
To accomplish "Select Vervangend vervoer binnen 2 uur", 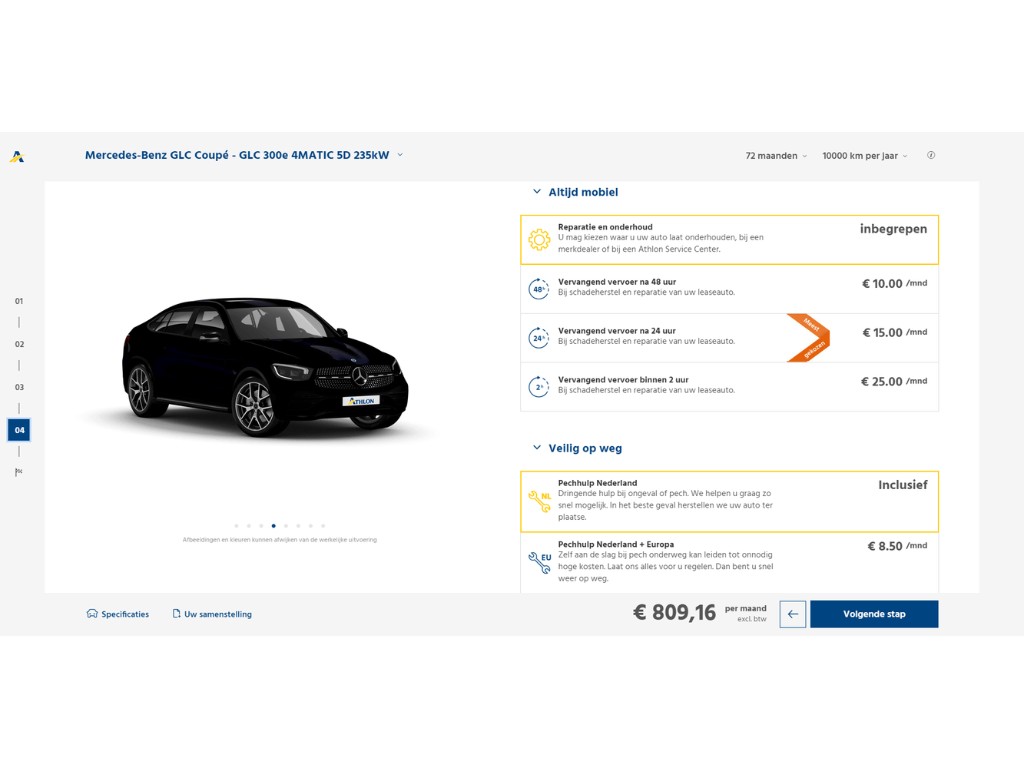I will (x=729, y=387).
